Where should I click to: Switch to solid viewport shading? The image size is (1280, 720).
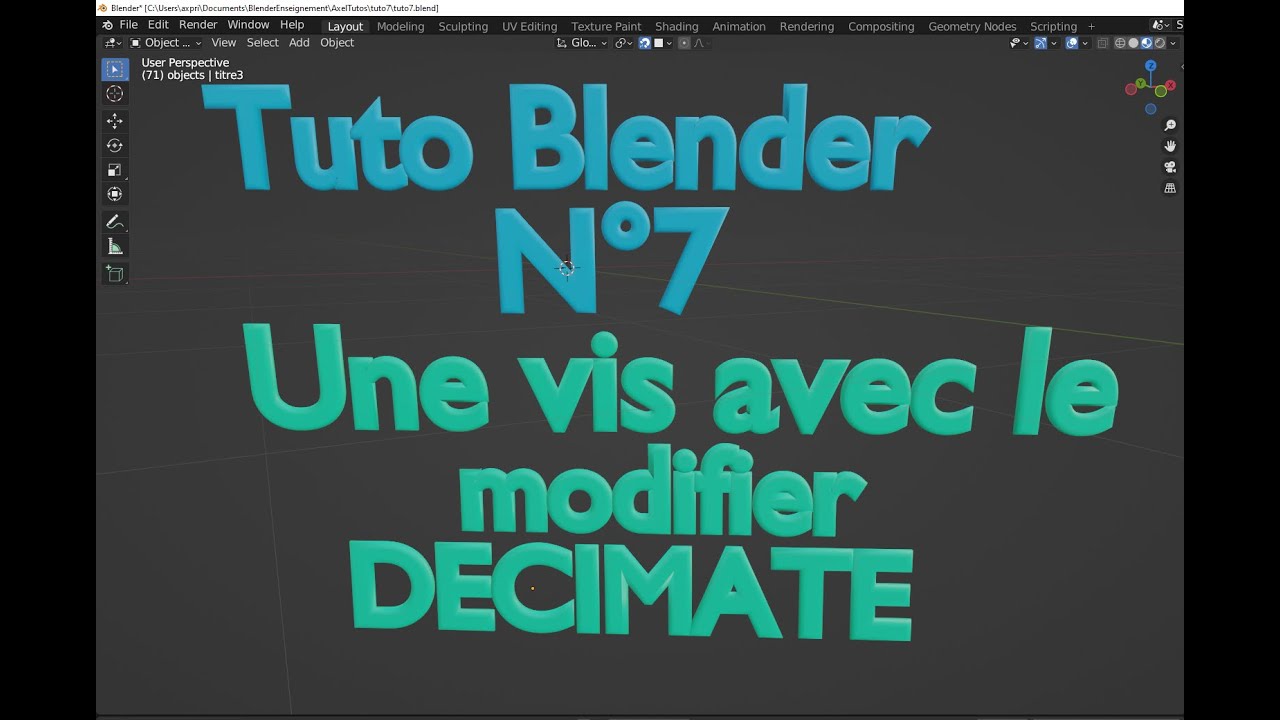point(1133,43)
